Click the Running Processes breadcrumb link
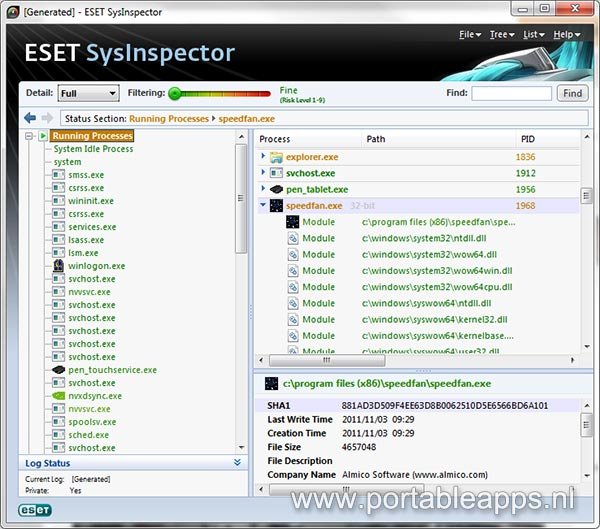Screen dimensions: 600x529 click(x=168, y=119)
